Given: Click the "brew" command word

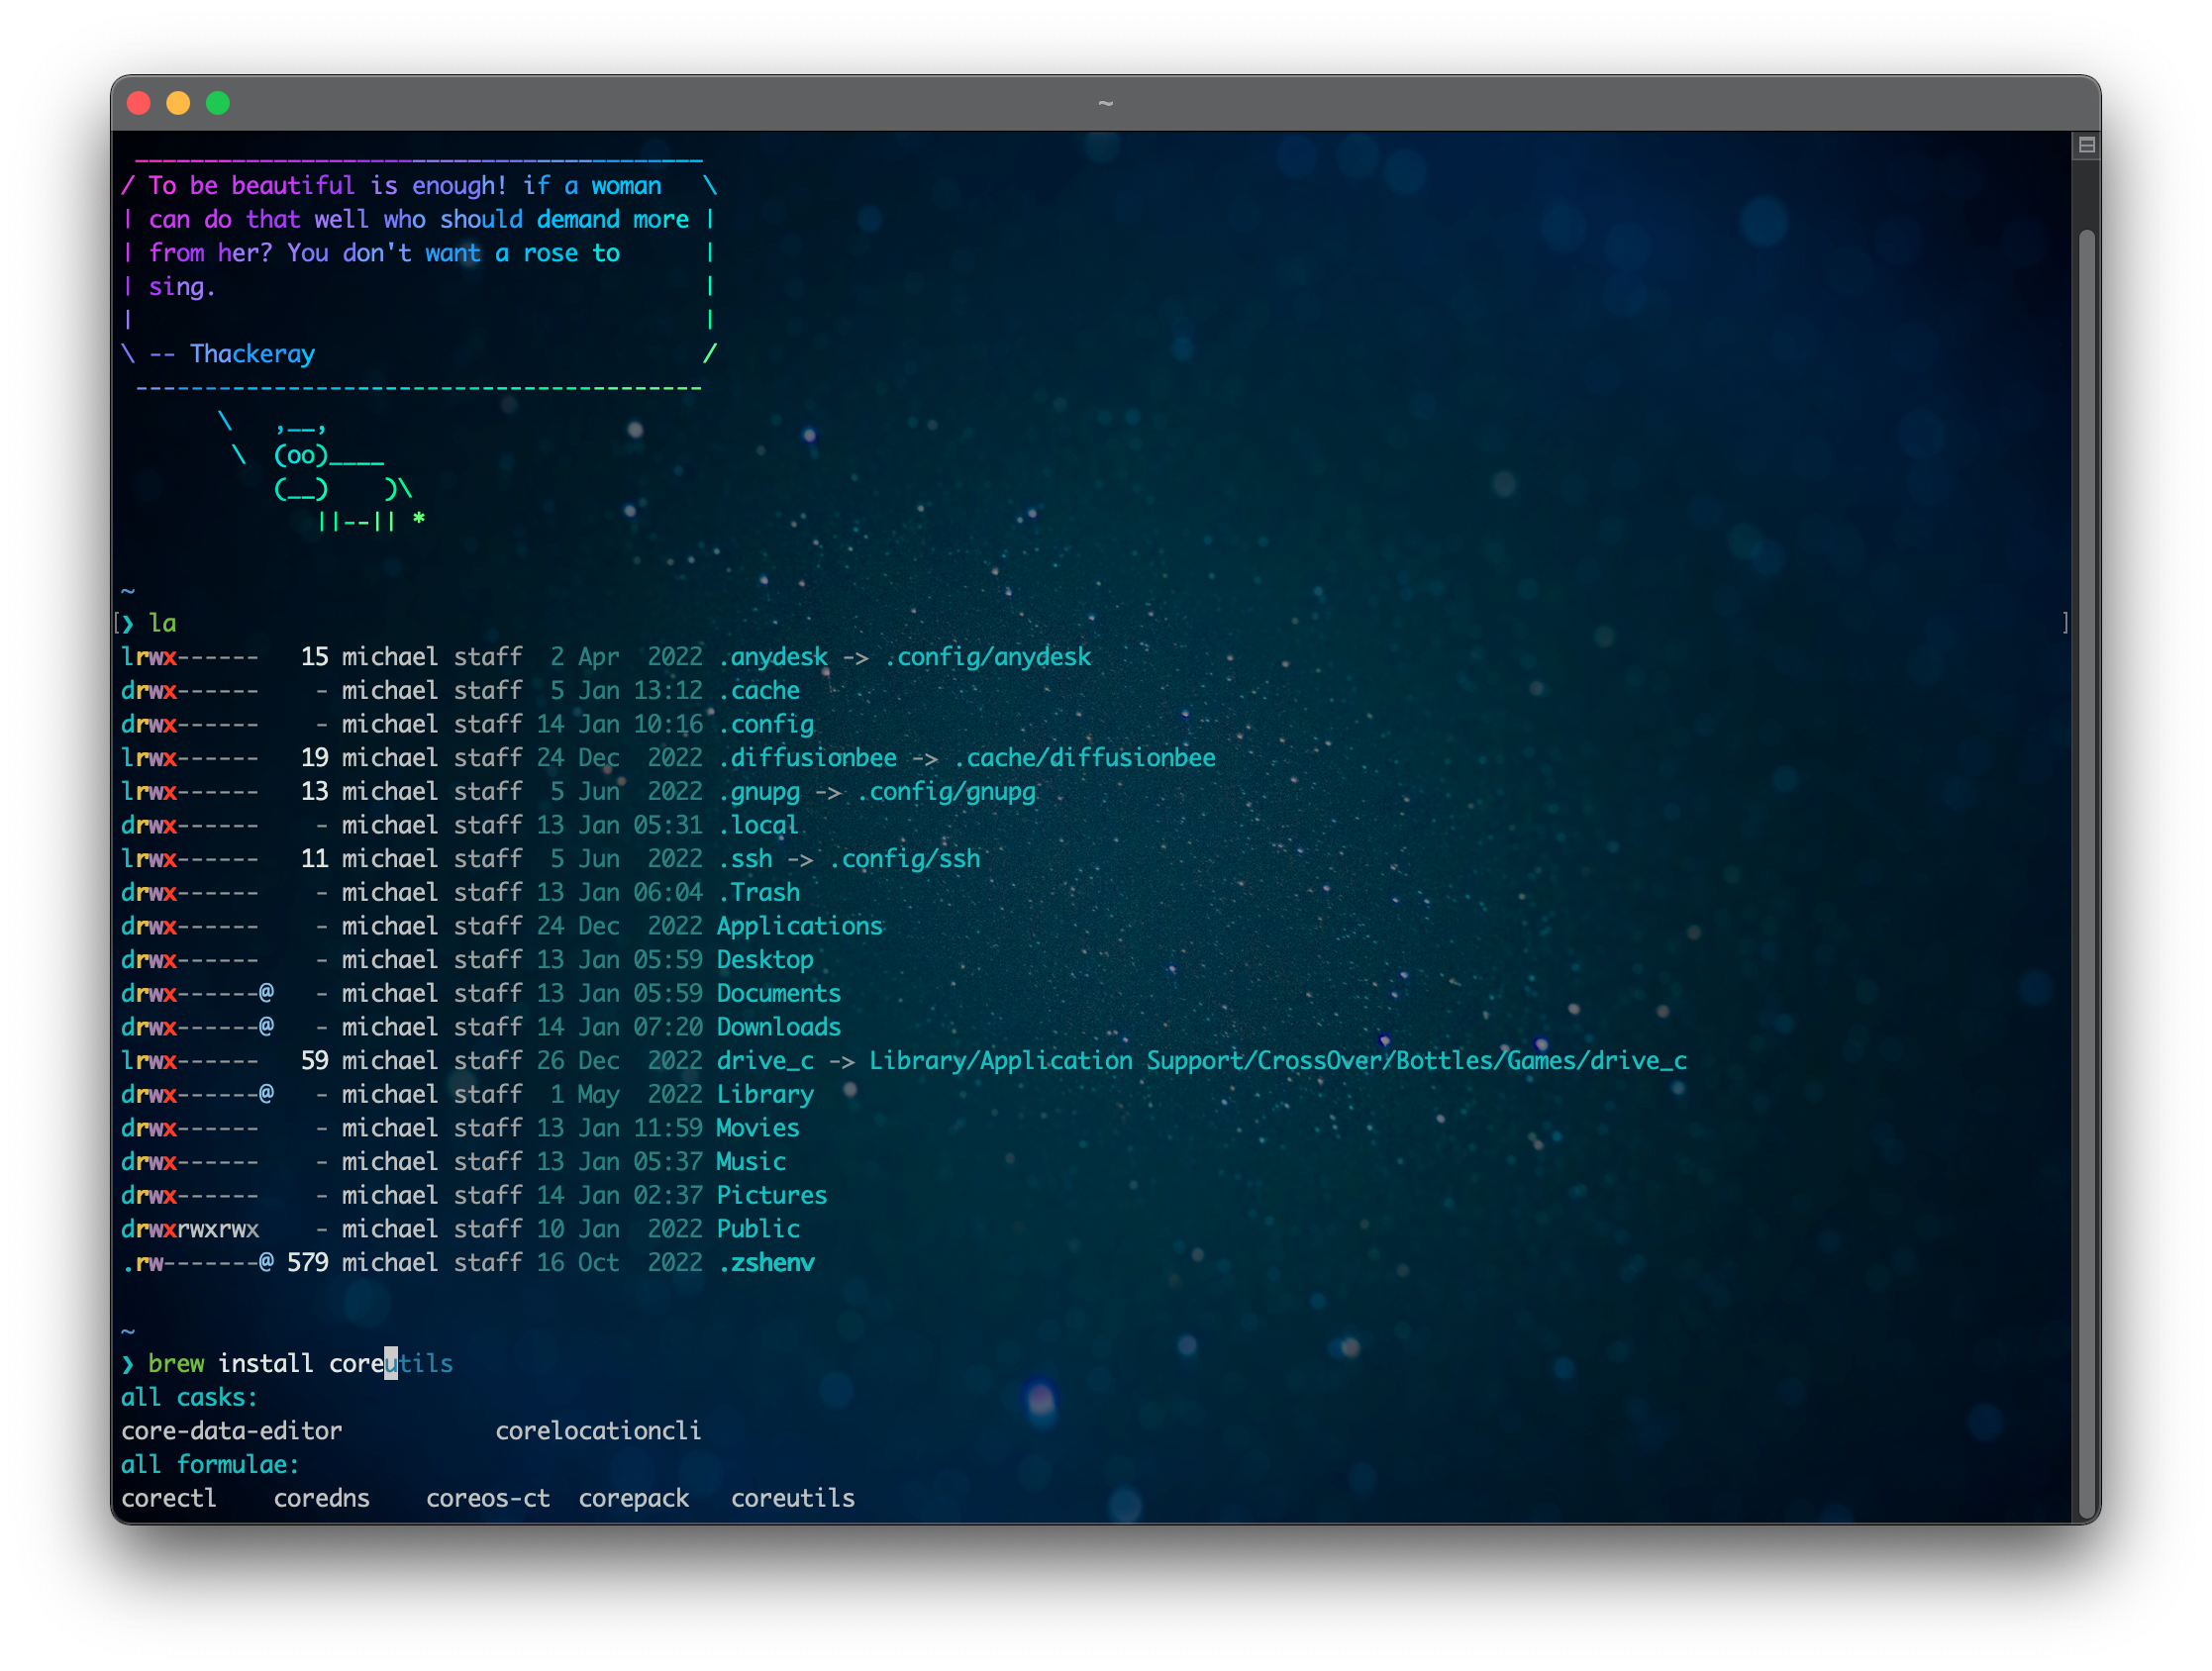Looking at the screenshot, I should tap(176, 1364).
